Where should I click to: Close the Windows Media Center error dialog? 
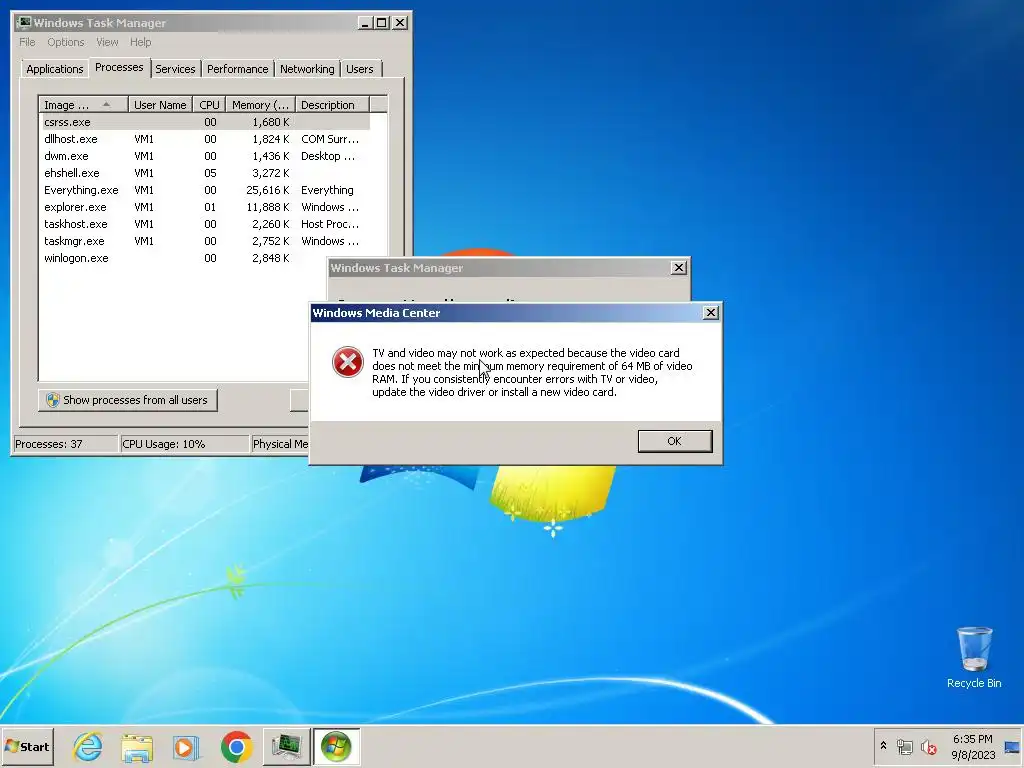point(711,313)
